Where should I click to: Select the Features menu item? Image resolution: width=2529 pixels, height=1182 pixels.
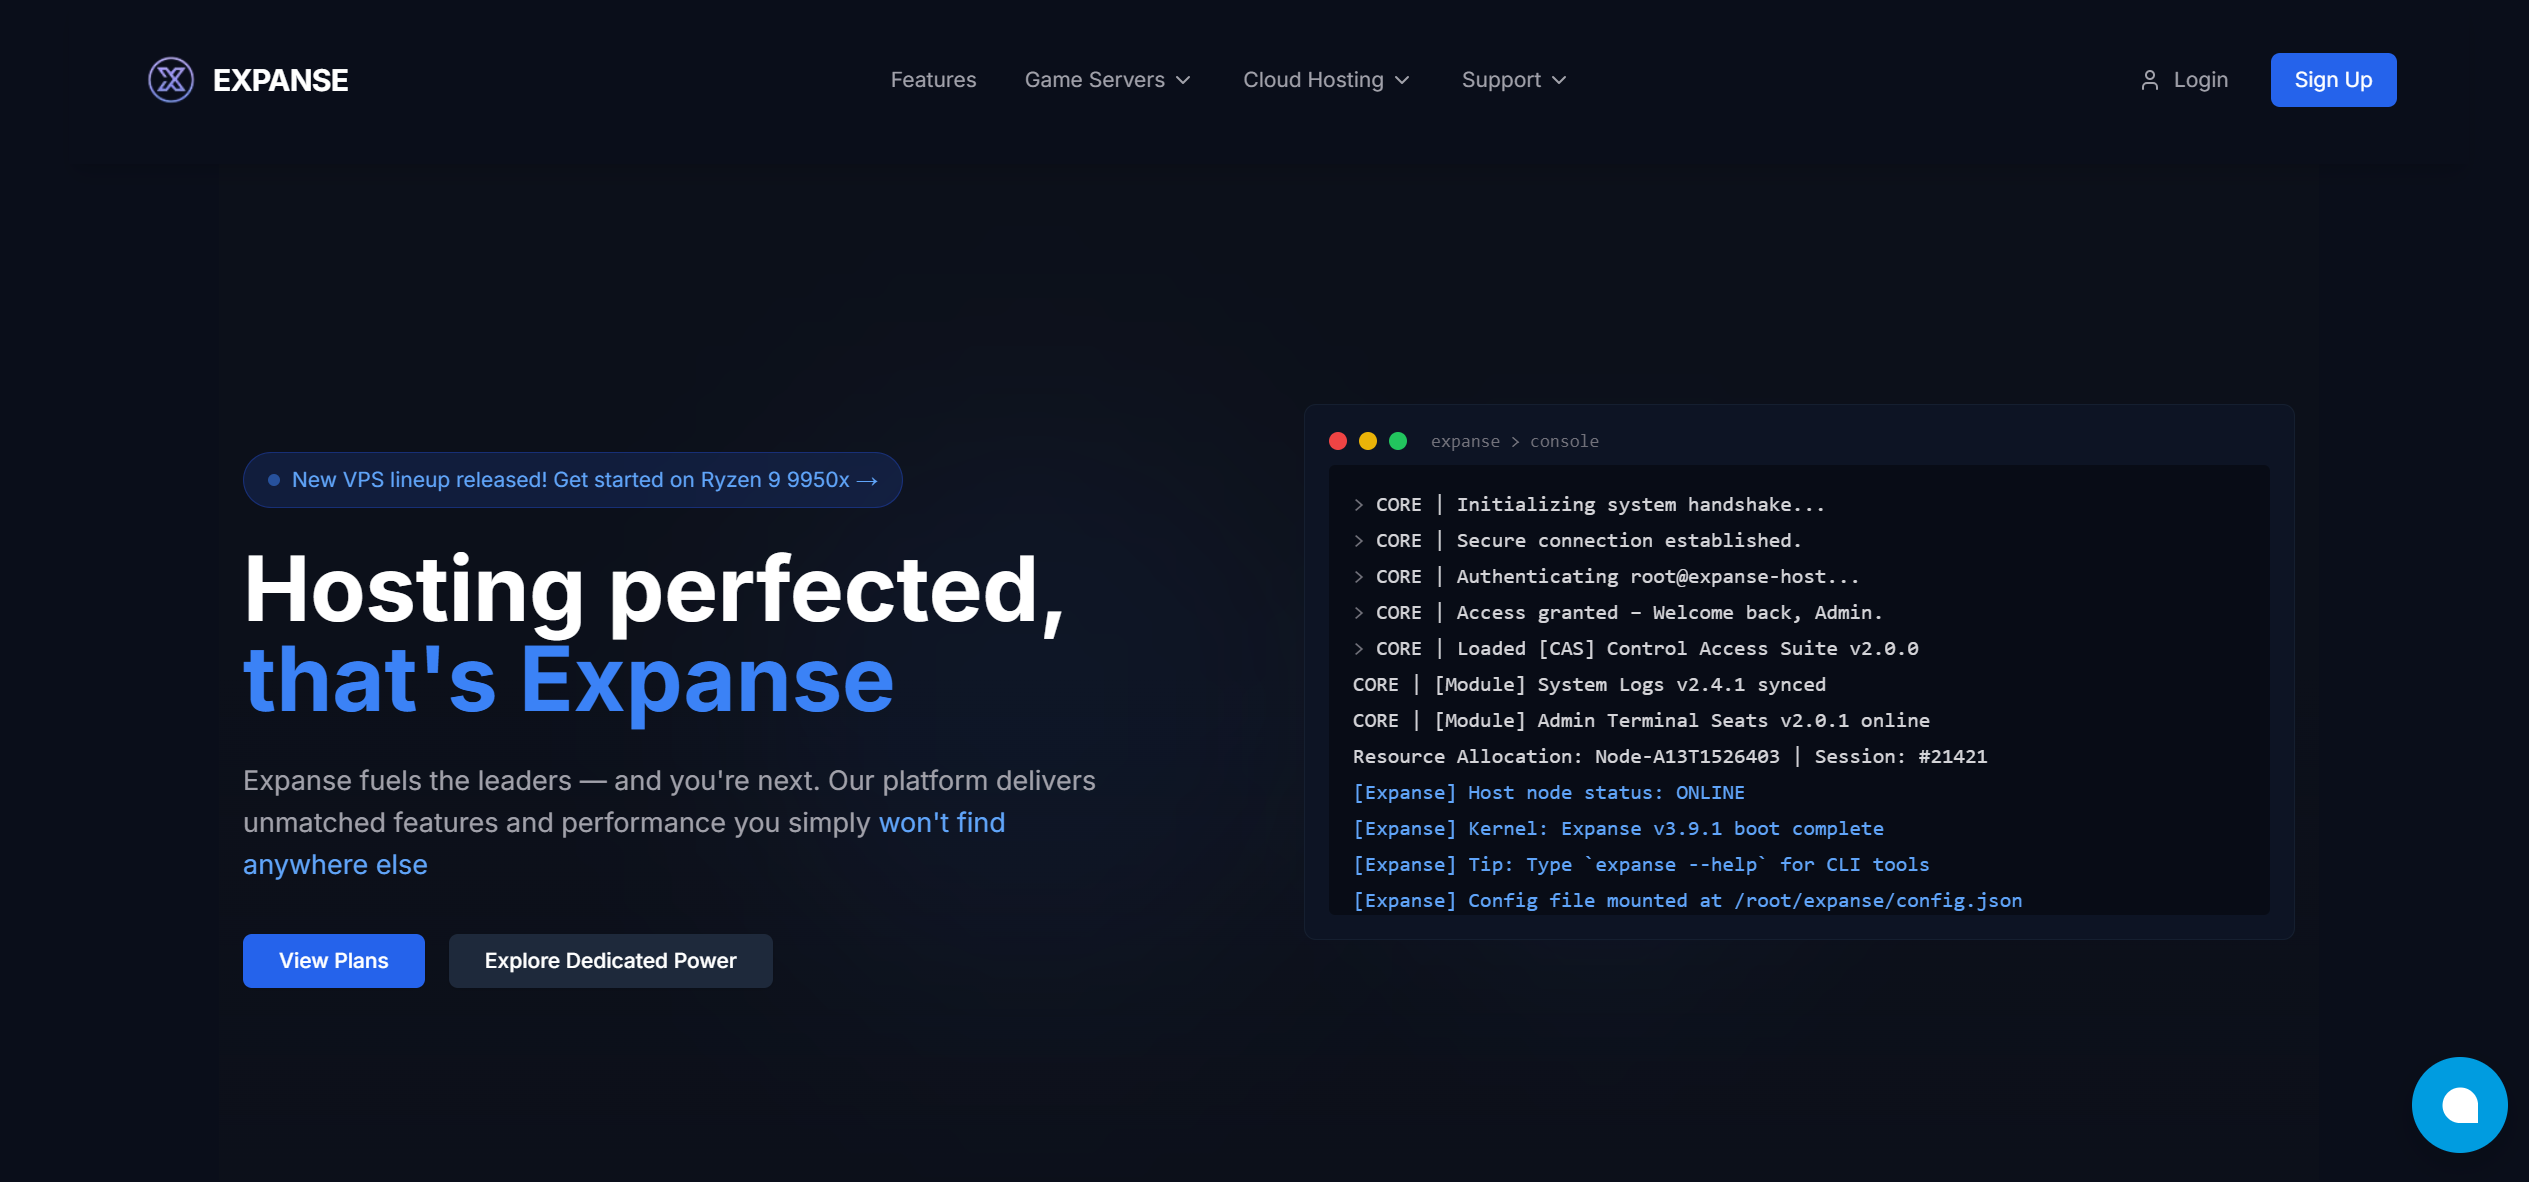[933, 80]
